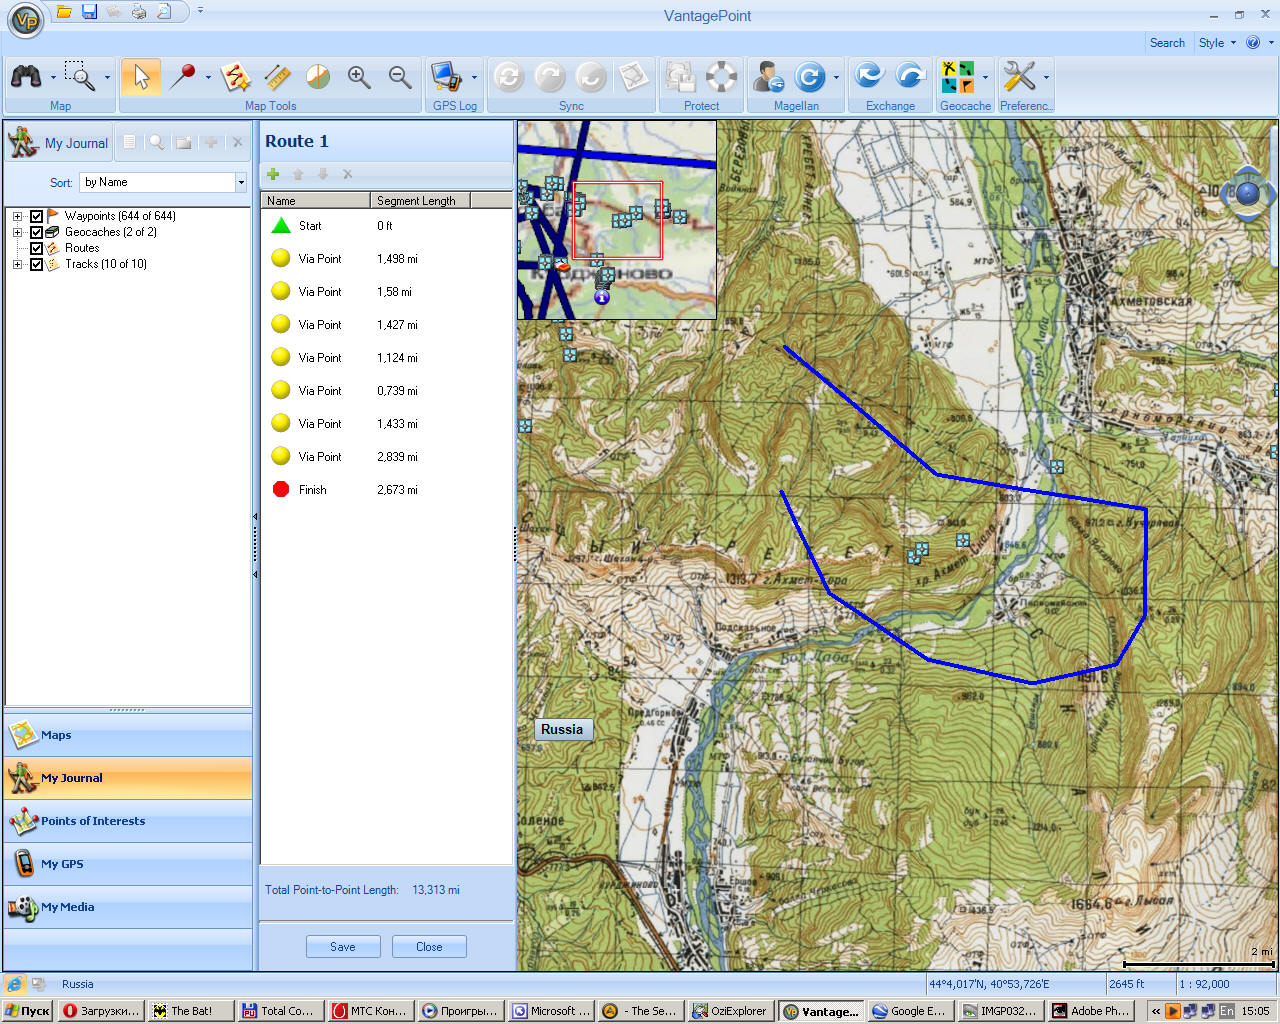Click the Name column header
The height and width of the screenshot is (1024, 1280).
tap(315, 201)
